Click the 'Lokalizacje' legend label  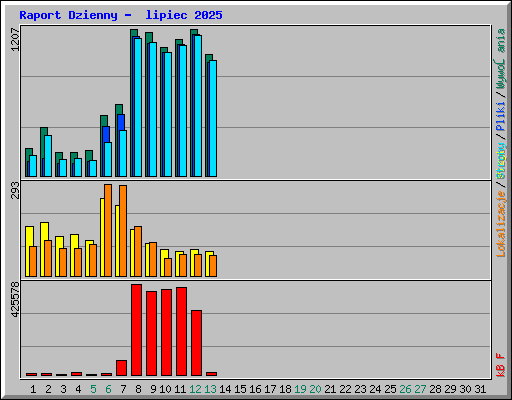coord(501,224)
